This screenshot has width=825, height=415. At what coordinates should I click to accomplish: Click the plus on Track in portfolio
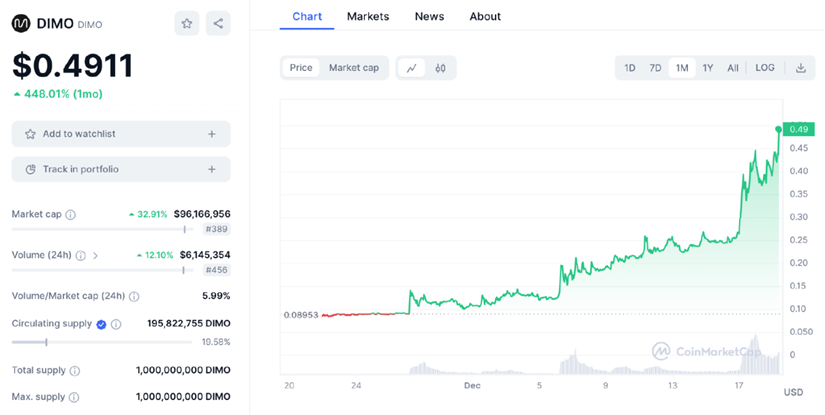pos(211,169)
